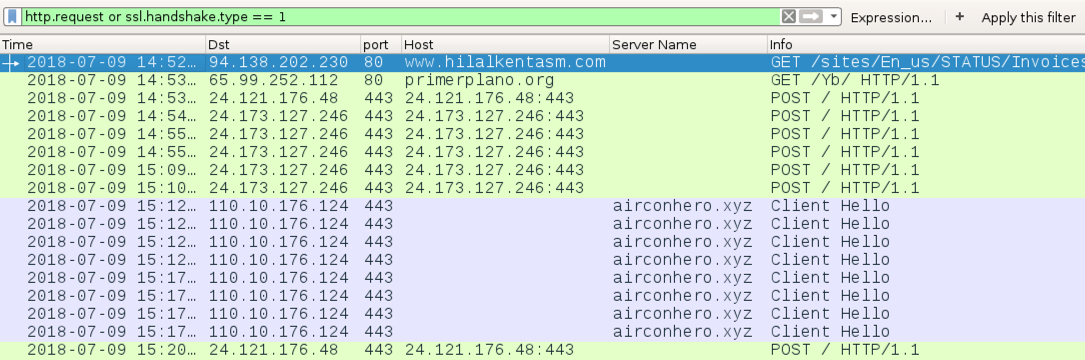Click the port column header

(x=381, y=44)
